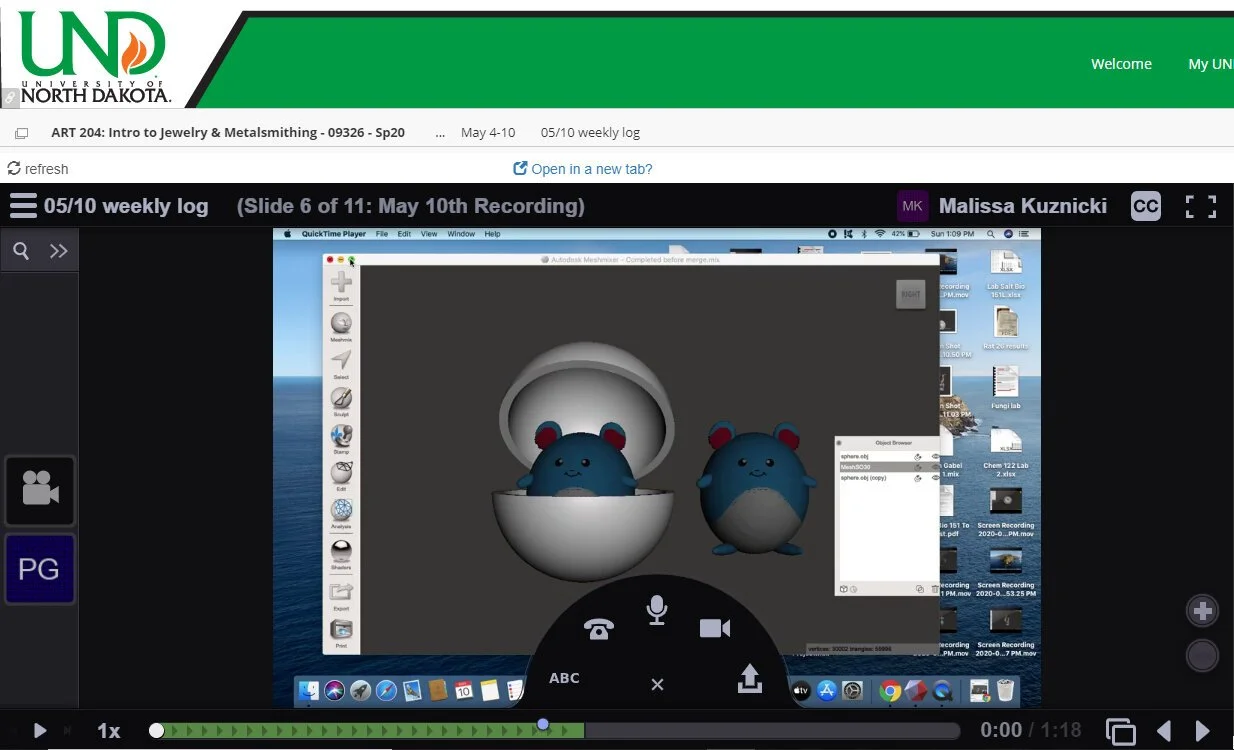Enter fullscreen mode in the player
The image size is (1234, 750).
click(1201, 206)
